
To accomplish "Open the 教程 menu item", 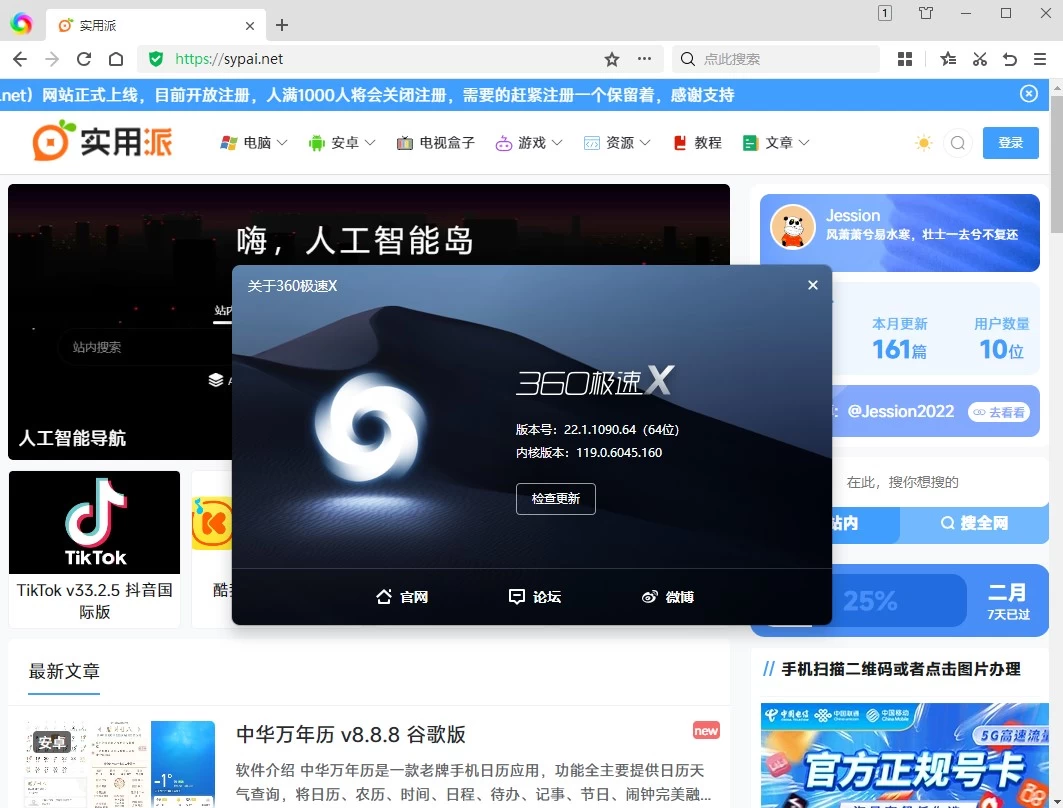I will click(x=698, y=143).
